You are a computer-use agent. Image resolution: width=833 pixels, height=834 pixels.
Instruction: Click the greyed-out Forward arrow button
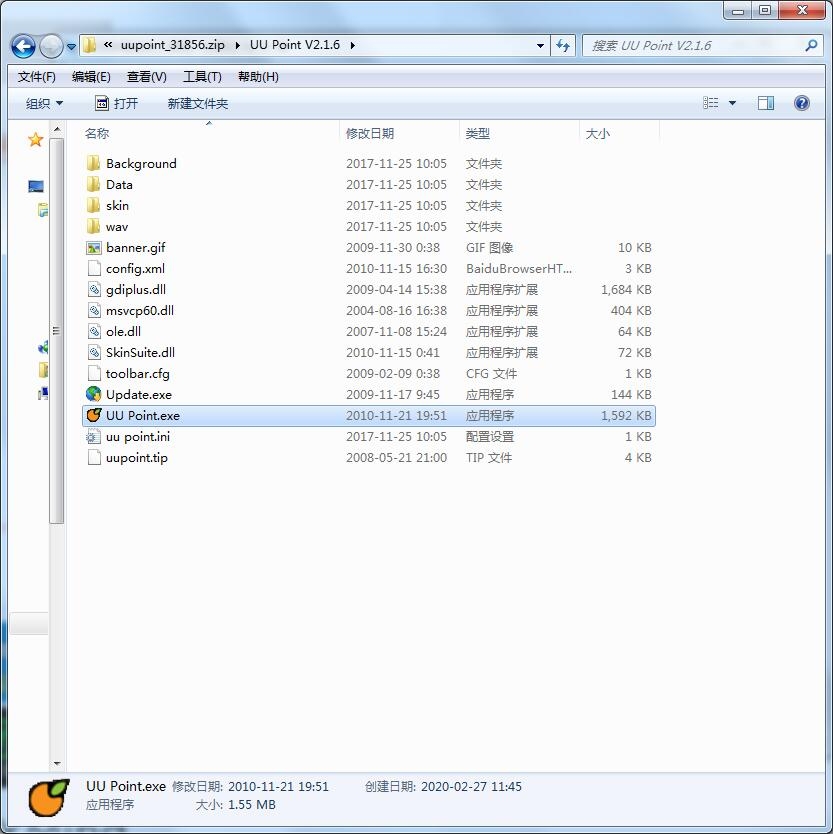(x=52, y=46)
